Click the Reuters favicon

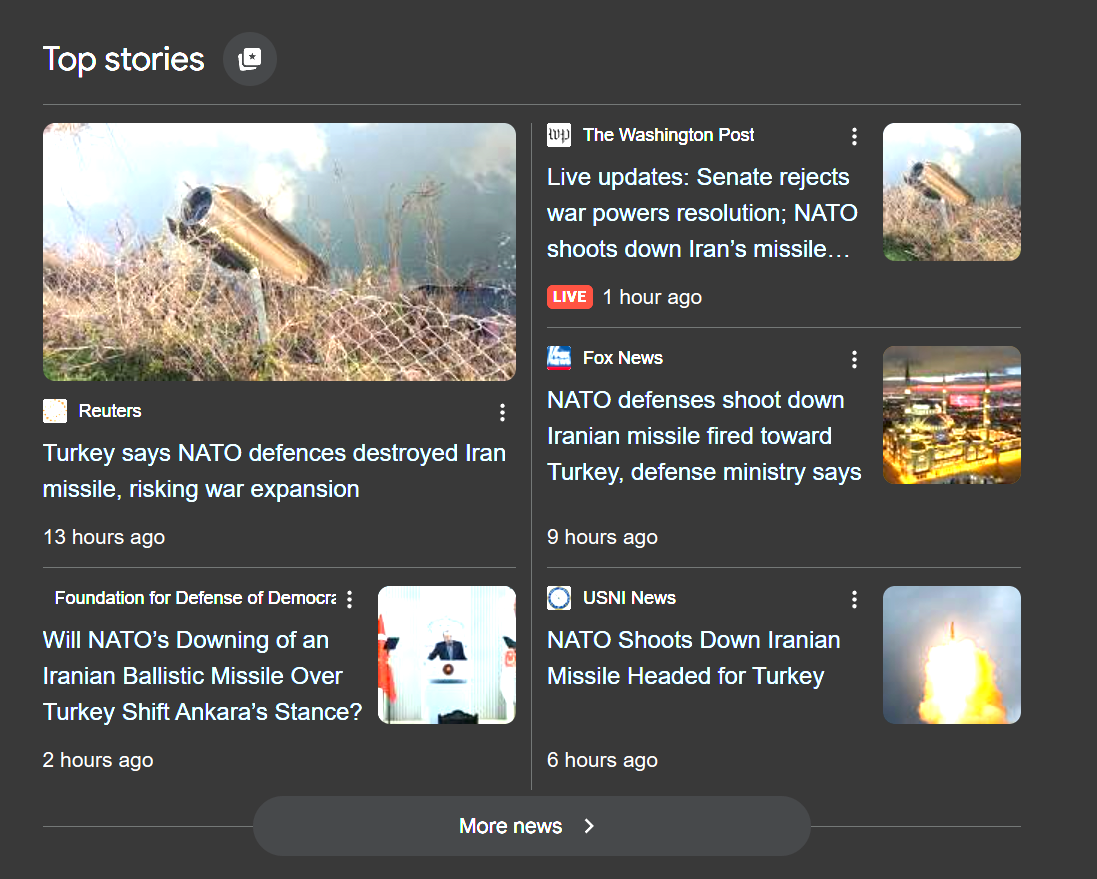coord(55,411)
